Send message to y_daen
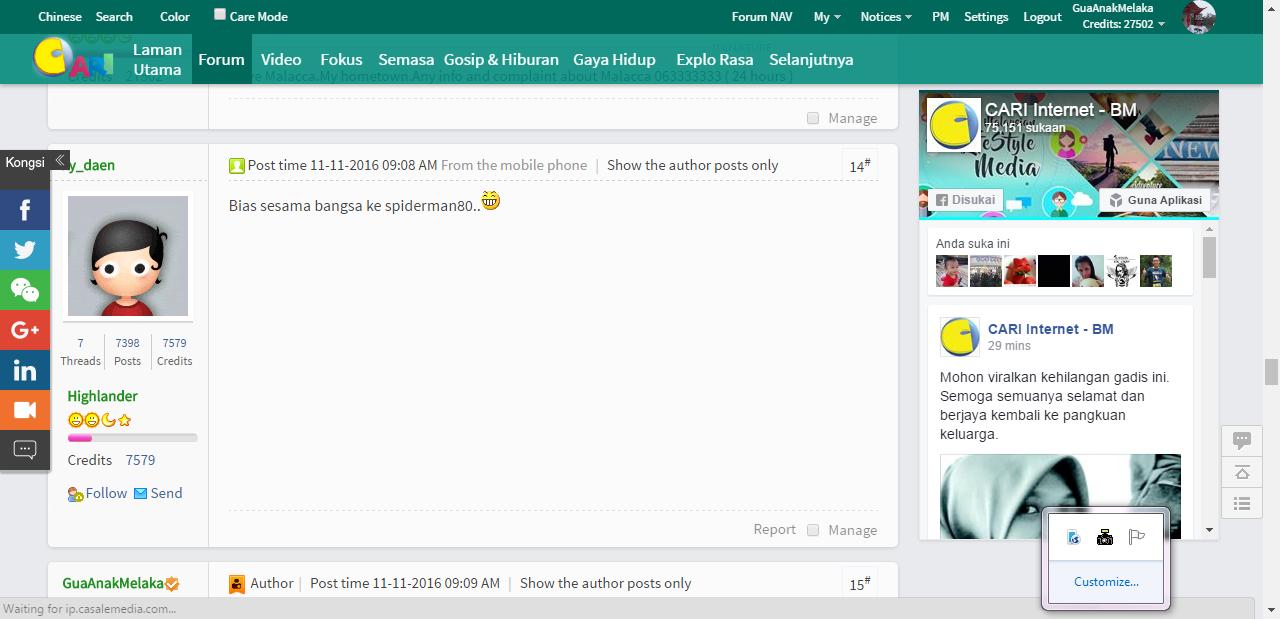The width and height of the screenshot is (1280, 619). (158, 493)
